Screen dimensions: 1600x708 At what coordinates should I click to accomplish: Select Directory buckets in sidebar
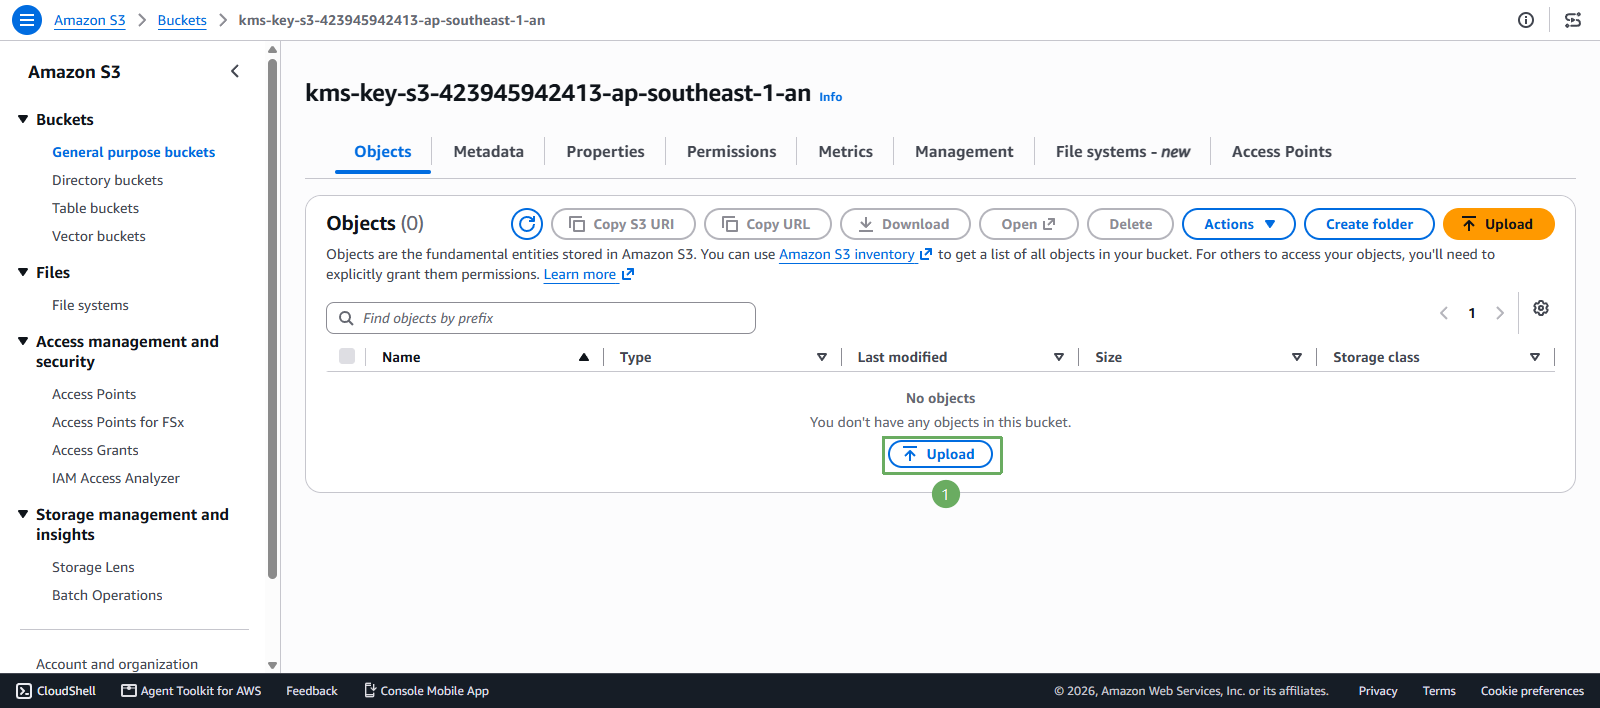point(108,180)
